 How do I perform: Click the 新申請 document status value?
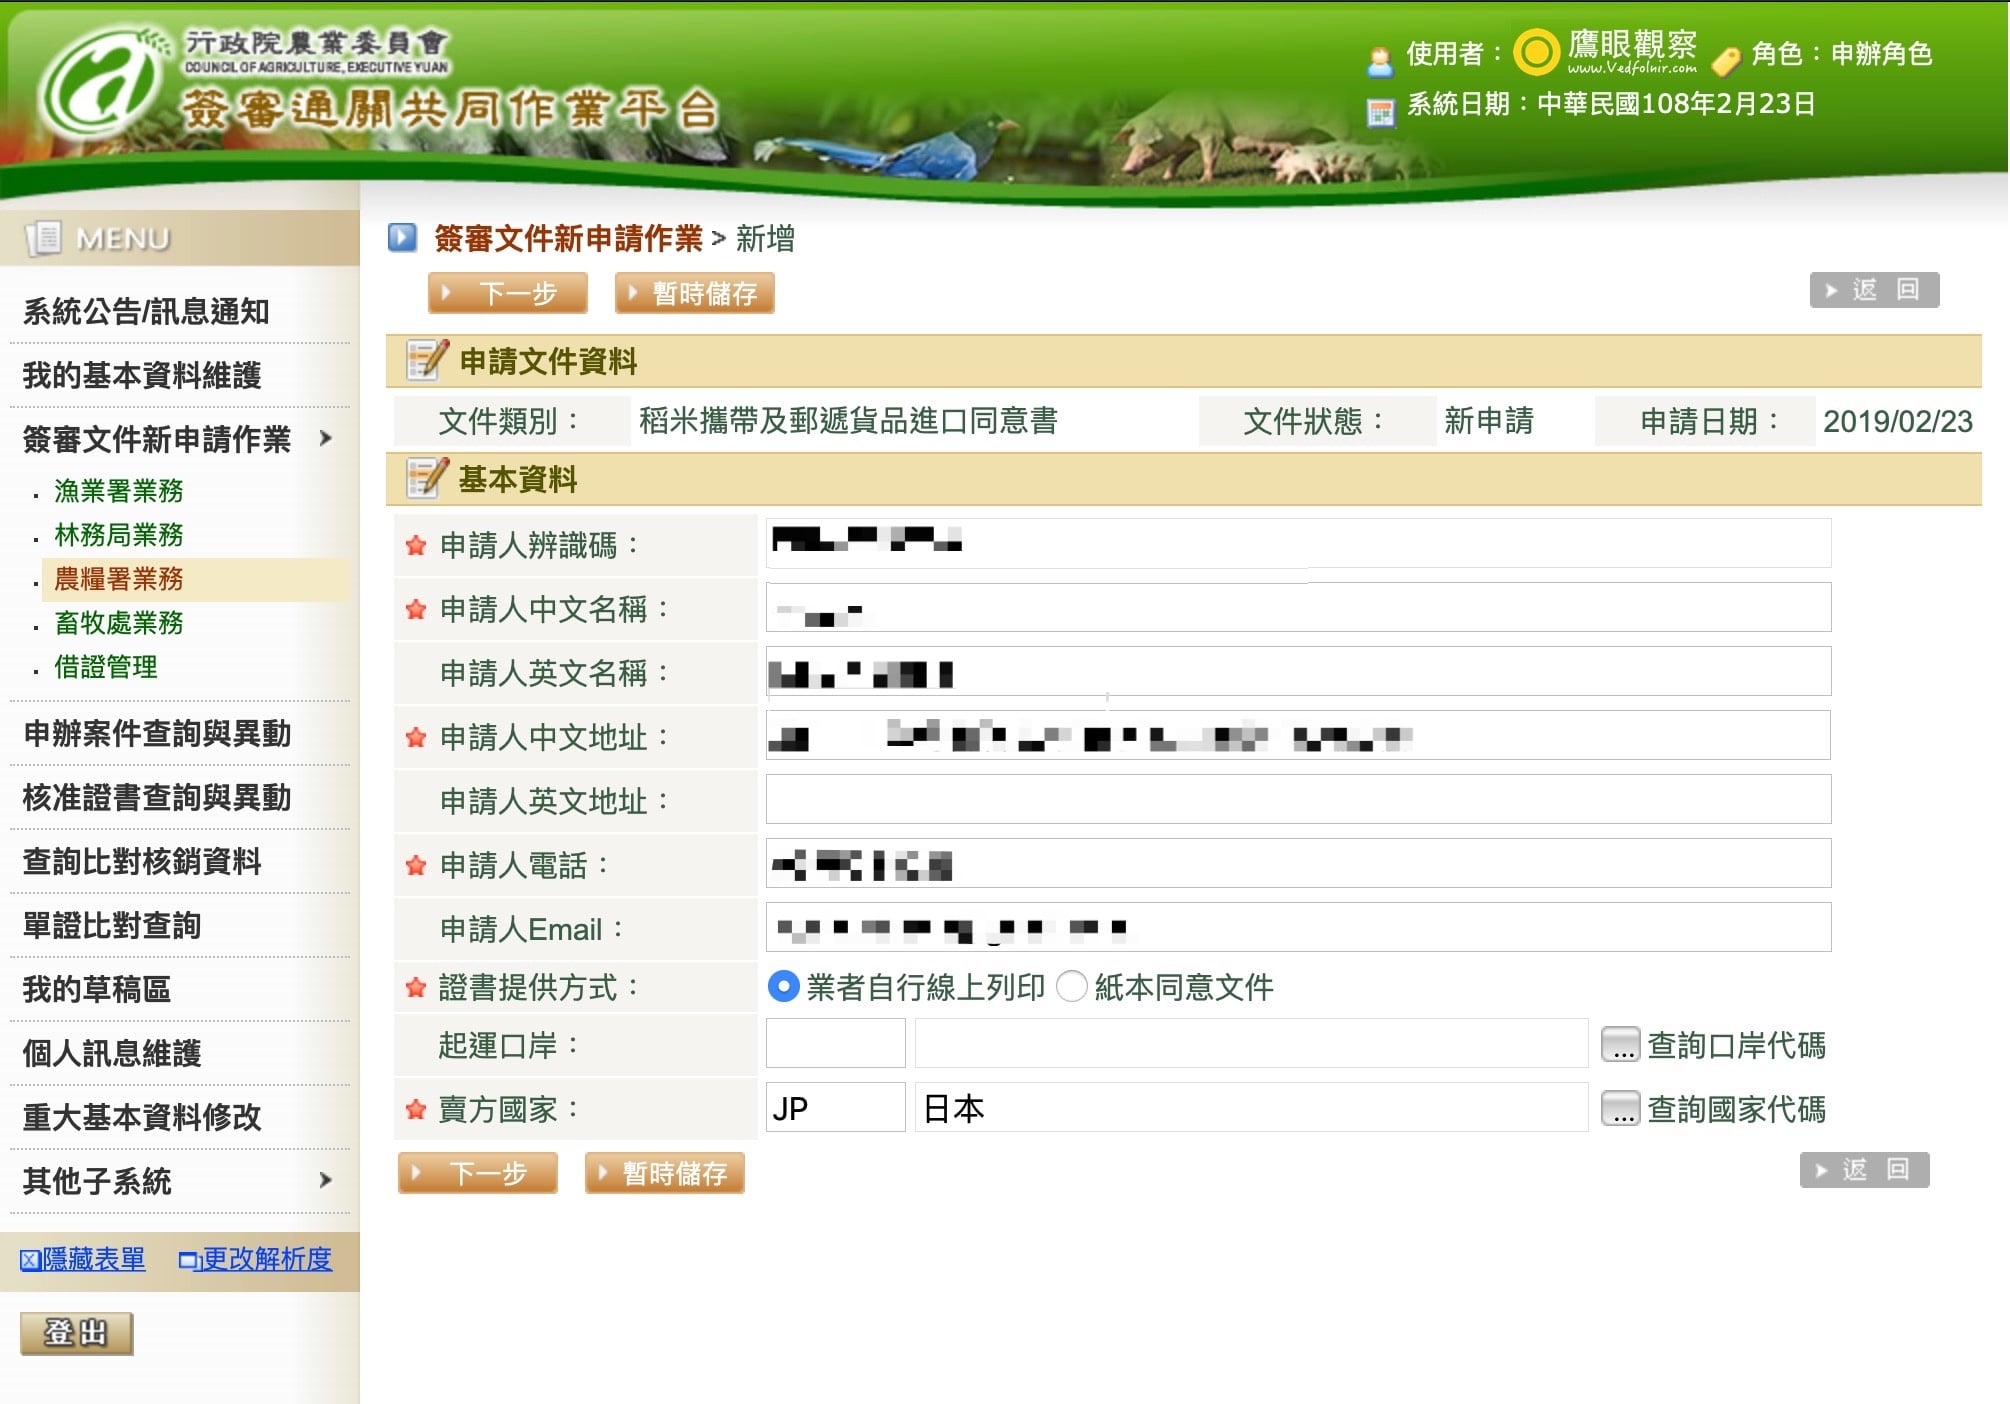pos(1488,421)
